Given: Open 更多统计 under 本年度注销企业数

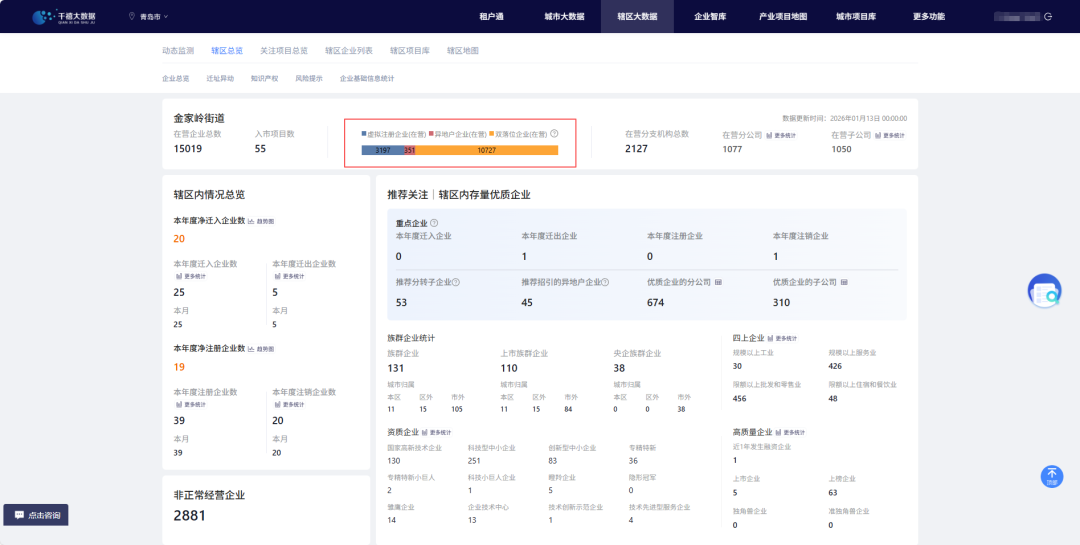Looking at the screenshot, I should coord(289,404).
